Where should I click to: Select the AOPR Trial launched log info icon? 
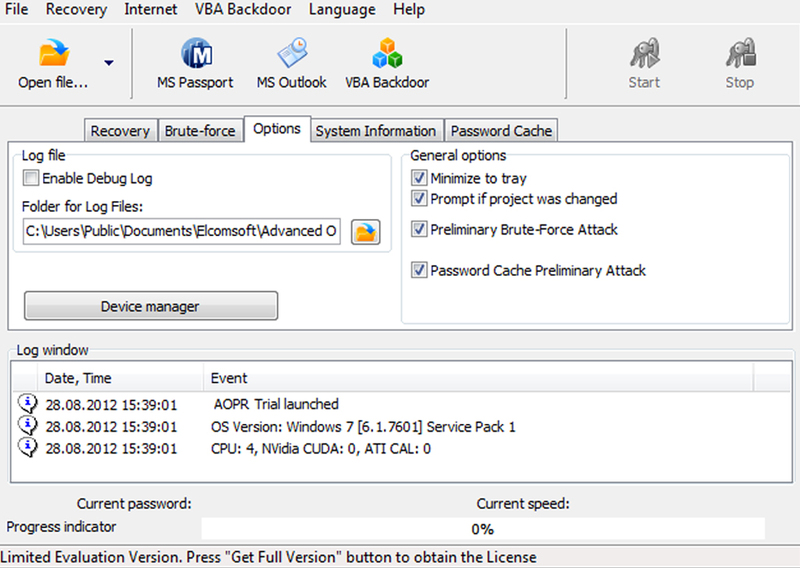click(x=28, y=403)
